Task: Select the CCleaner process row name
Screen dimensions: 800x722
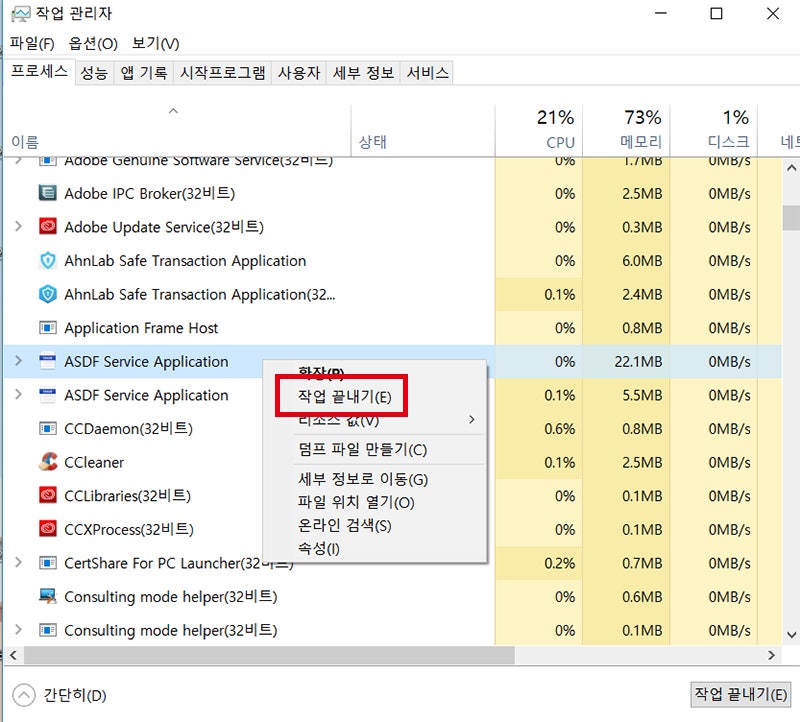Action: [x=94, y=462]
